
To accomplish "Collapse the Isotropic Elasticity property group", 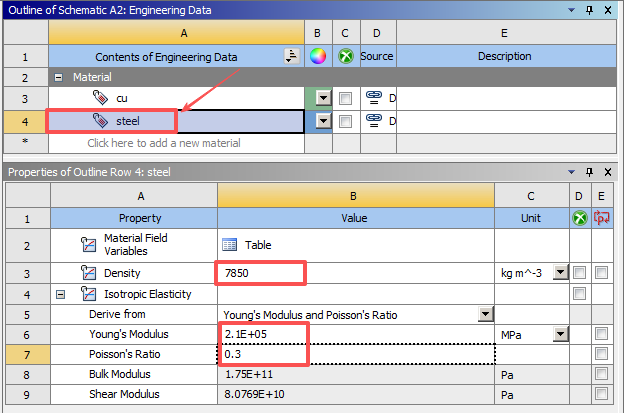I will [x=60, y=294].
